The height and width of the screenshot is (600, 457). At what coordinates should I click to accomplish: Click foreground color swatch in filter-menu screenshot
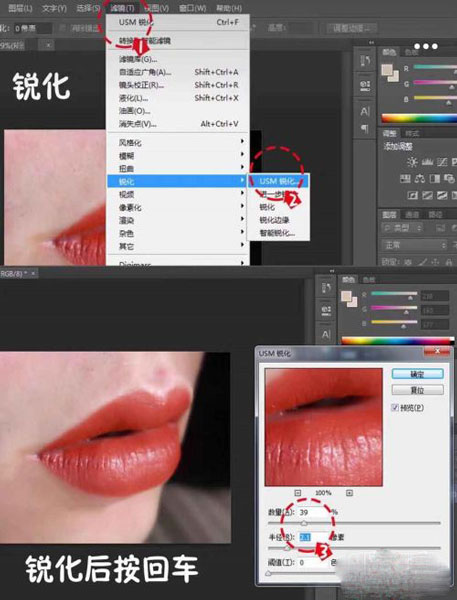click(x=387, y=70)
